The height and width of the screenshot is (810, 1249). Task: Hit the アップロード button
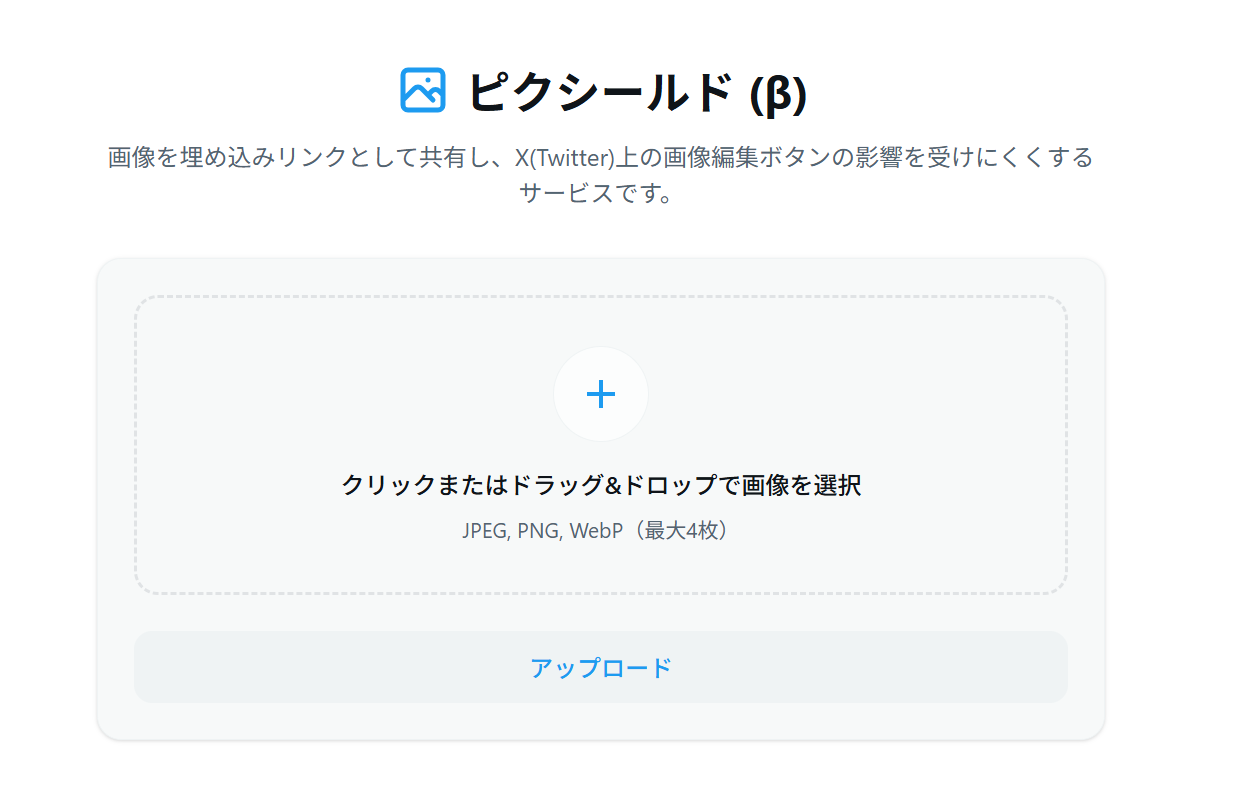click(601, 667)
